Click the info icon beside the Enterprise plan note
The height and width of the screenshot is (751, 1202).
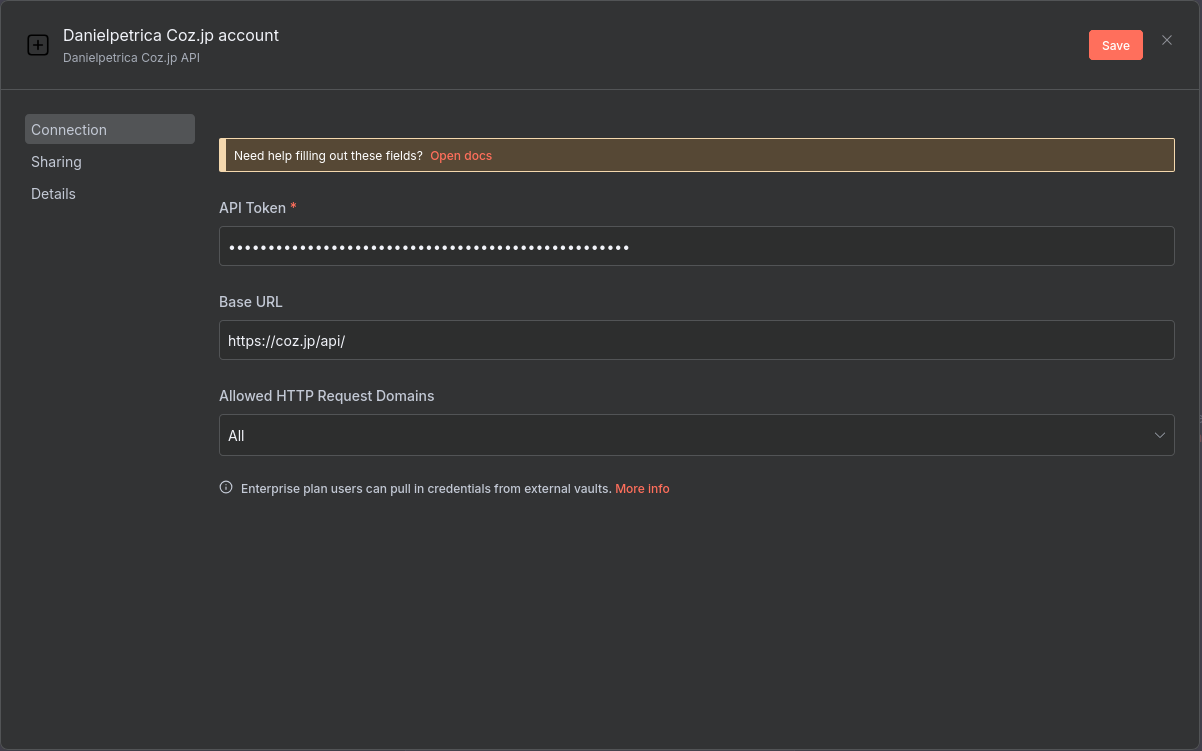[x=226, y=488]
